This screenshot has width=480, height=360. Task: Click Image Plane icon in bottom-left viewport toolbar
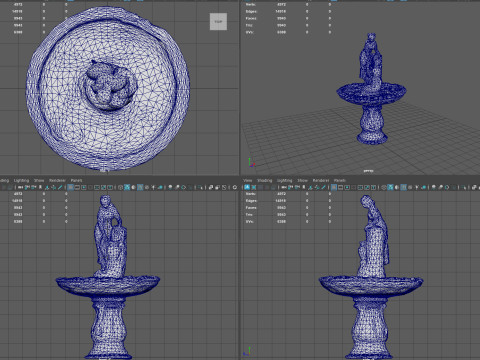tap(47, 187)
